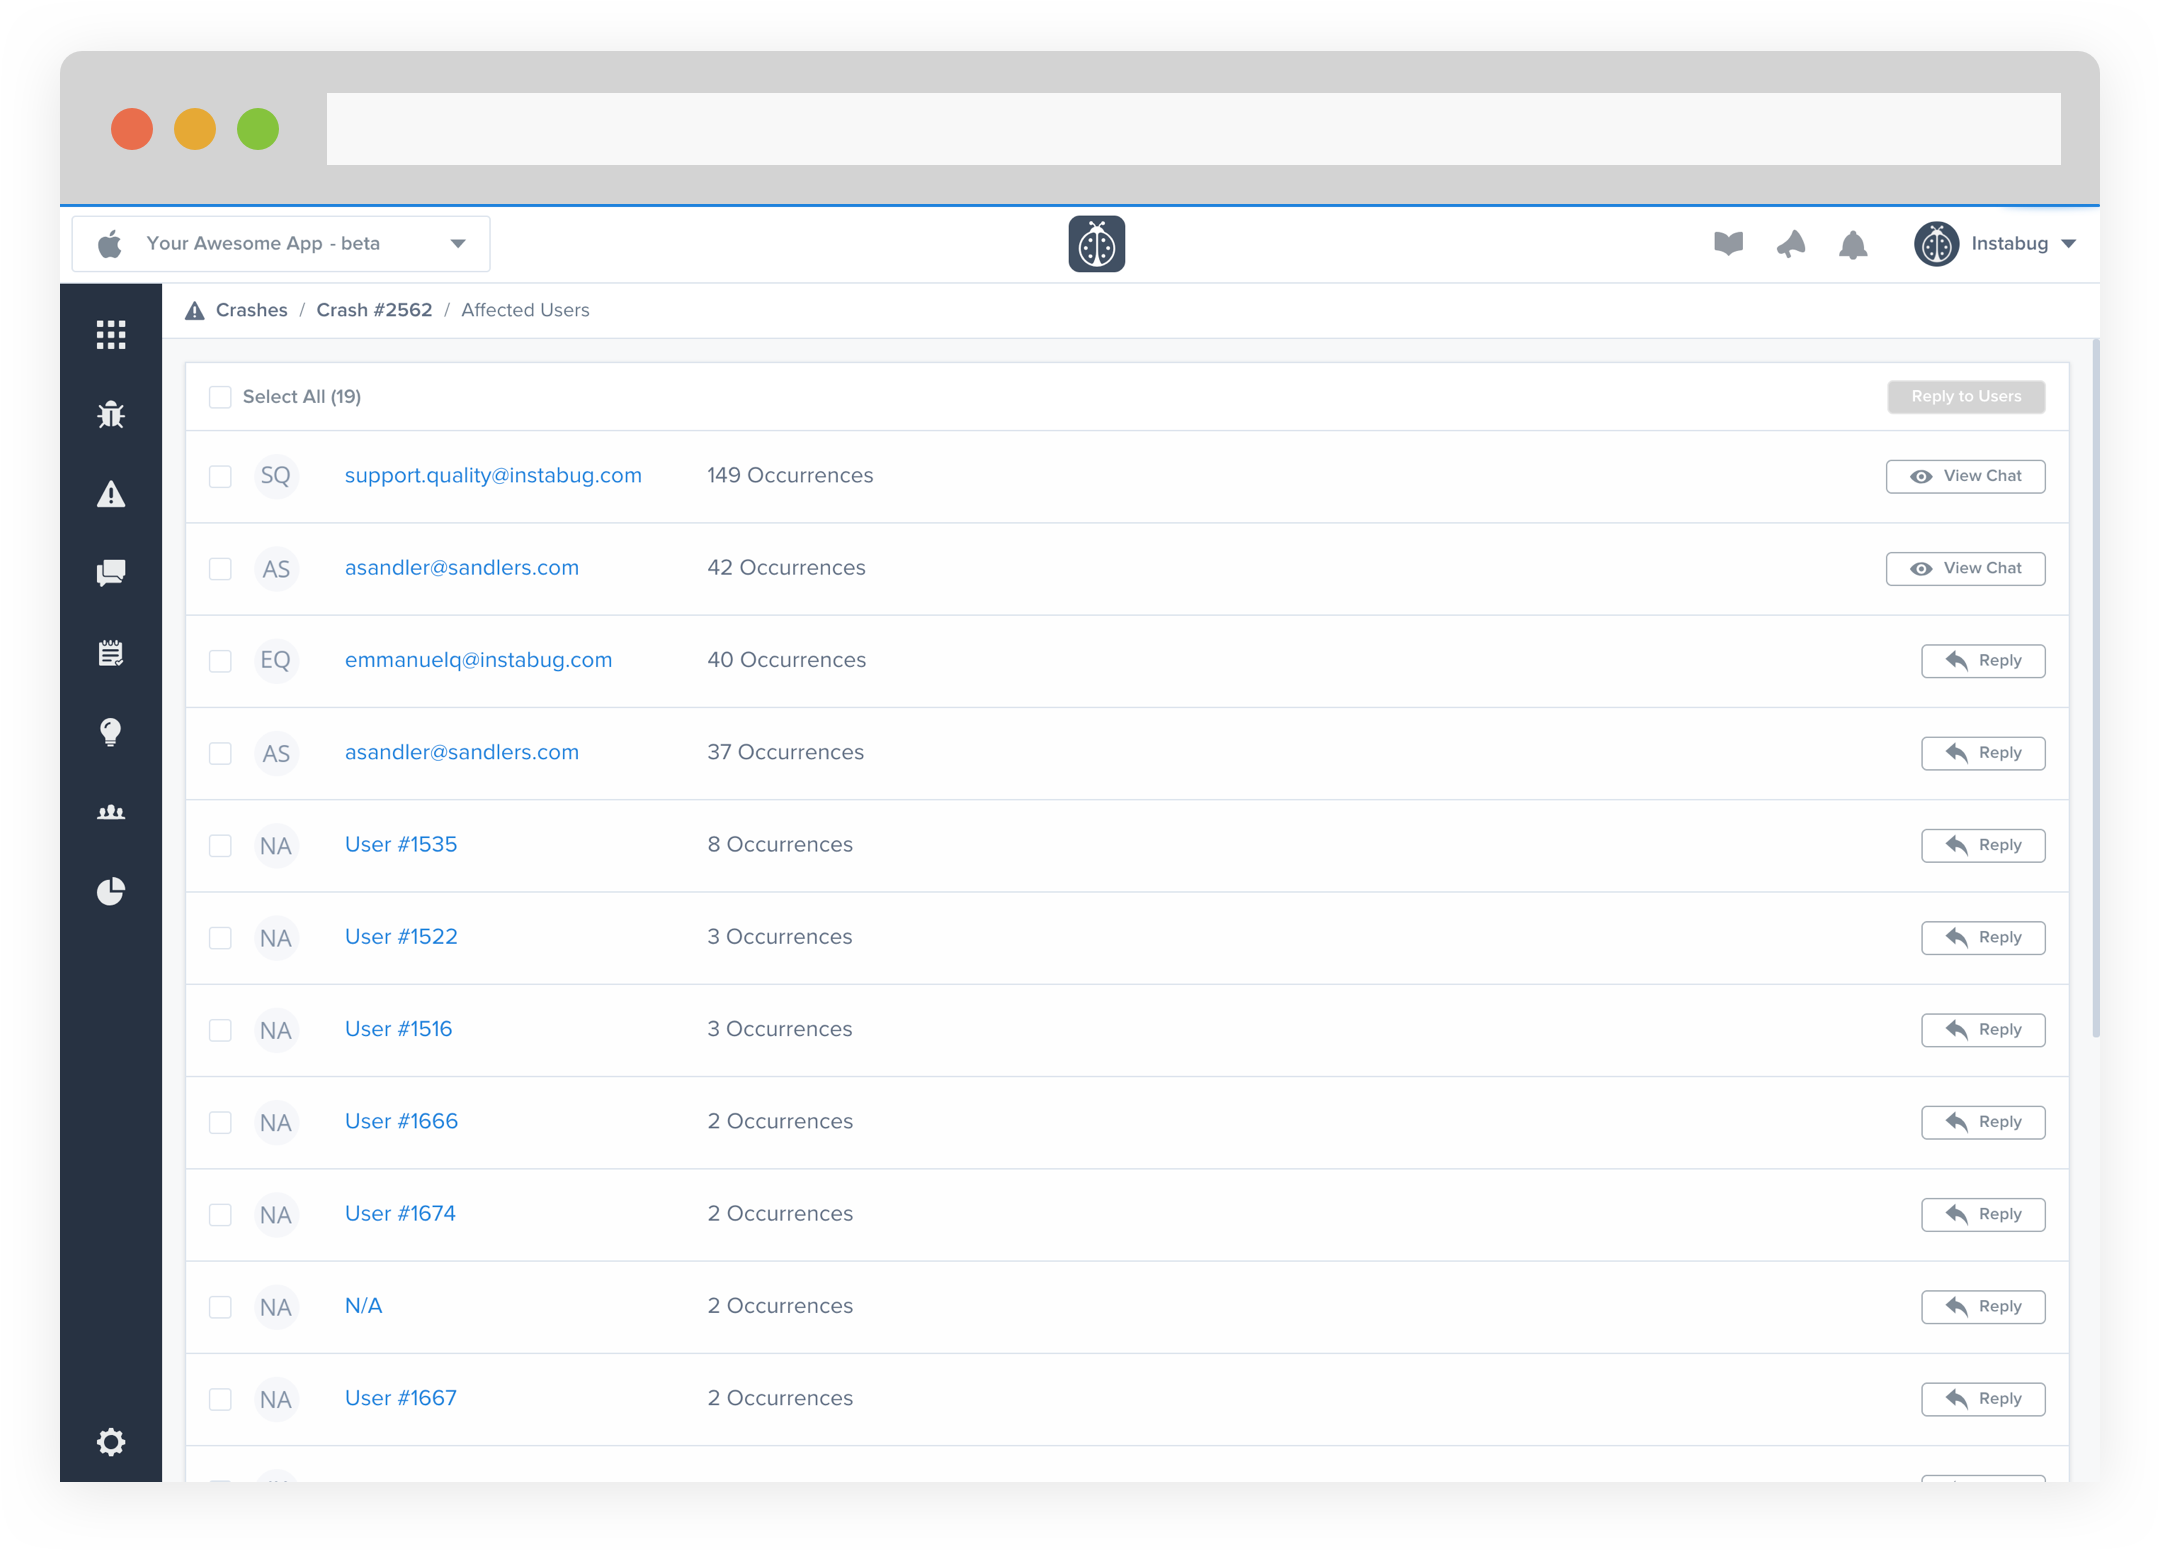
Task: Click View Chat for asandler@sandlers.com, 42 occurrences
Action: pos(1965,568)
